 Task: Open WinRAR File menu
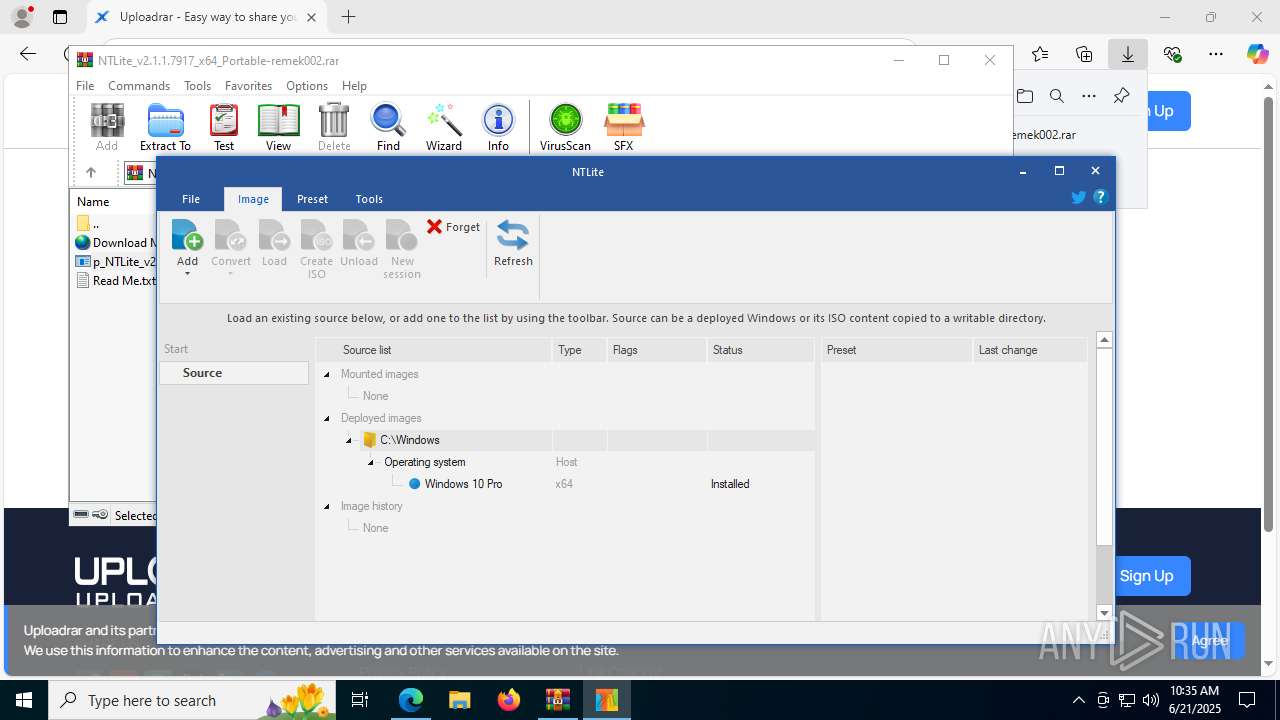tap(85, 86)
